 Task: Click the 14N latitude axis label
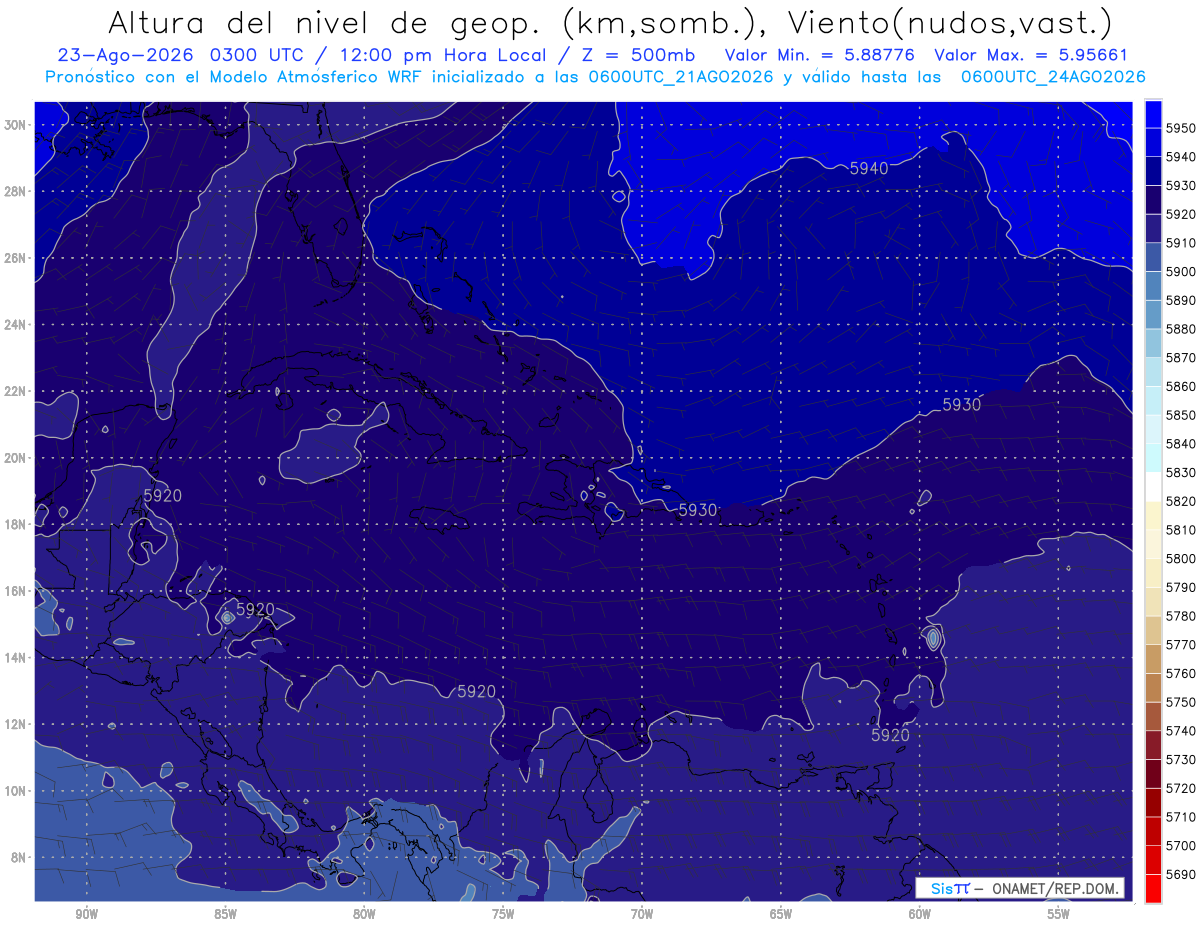coord(16,657)
